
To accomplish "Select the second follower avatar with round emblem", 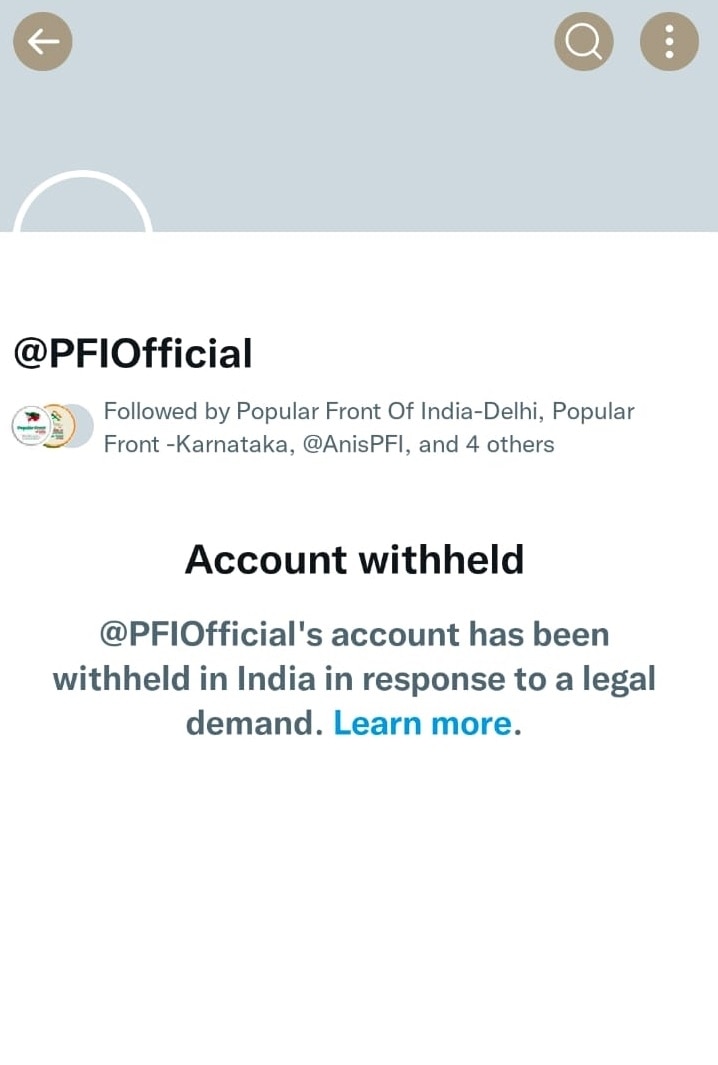I will click(x=56, y=426).
